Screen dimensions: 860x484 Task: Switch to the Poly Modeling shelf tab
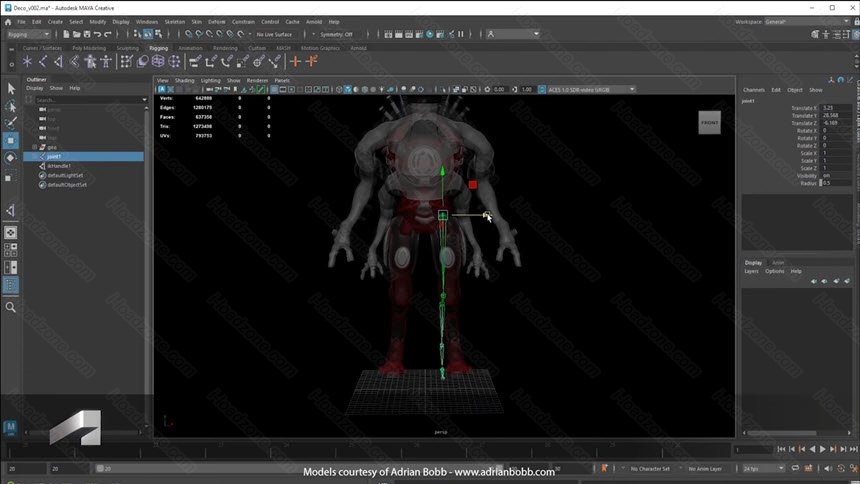(89, 48)
